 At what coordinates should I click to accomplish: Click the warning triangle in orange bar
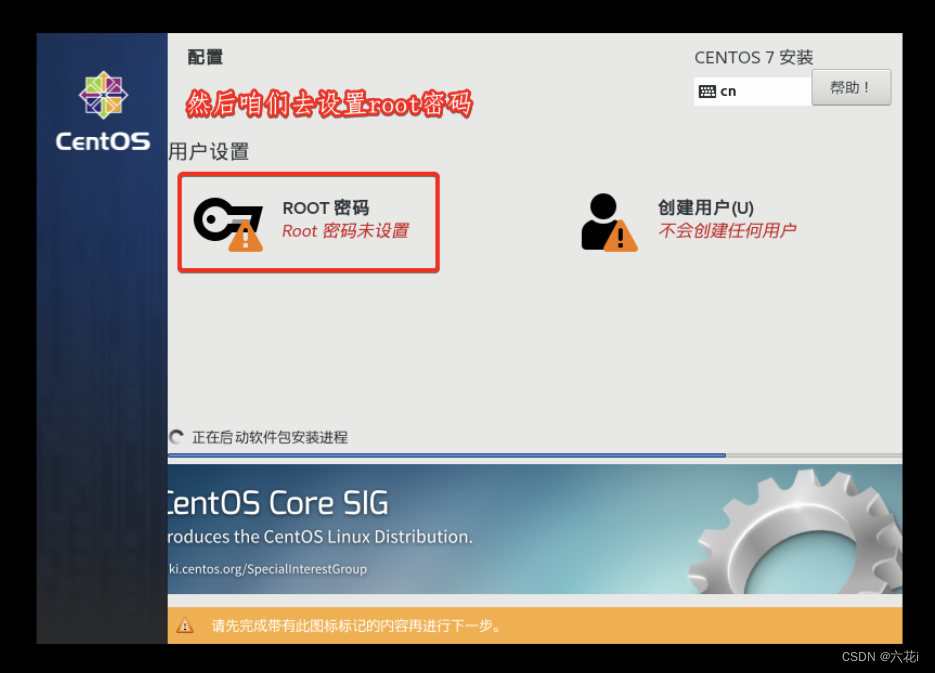[185, 625]
